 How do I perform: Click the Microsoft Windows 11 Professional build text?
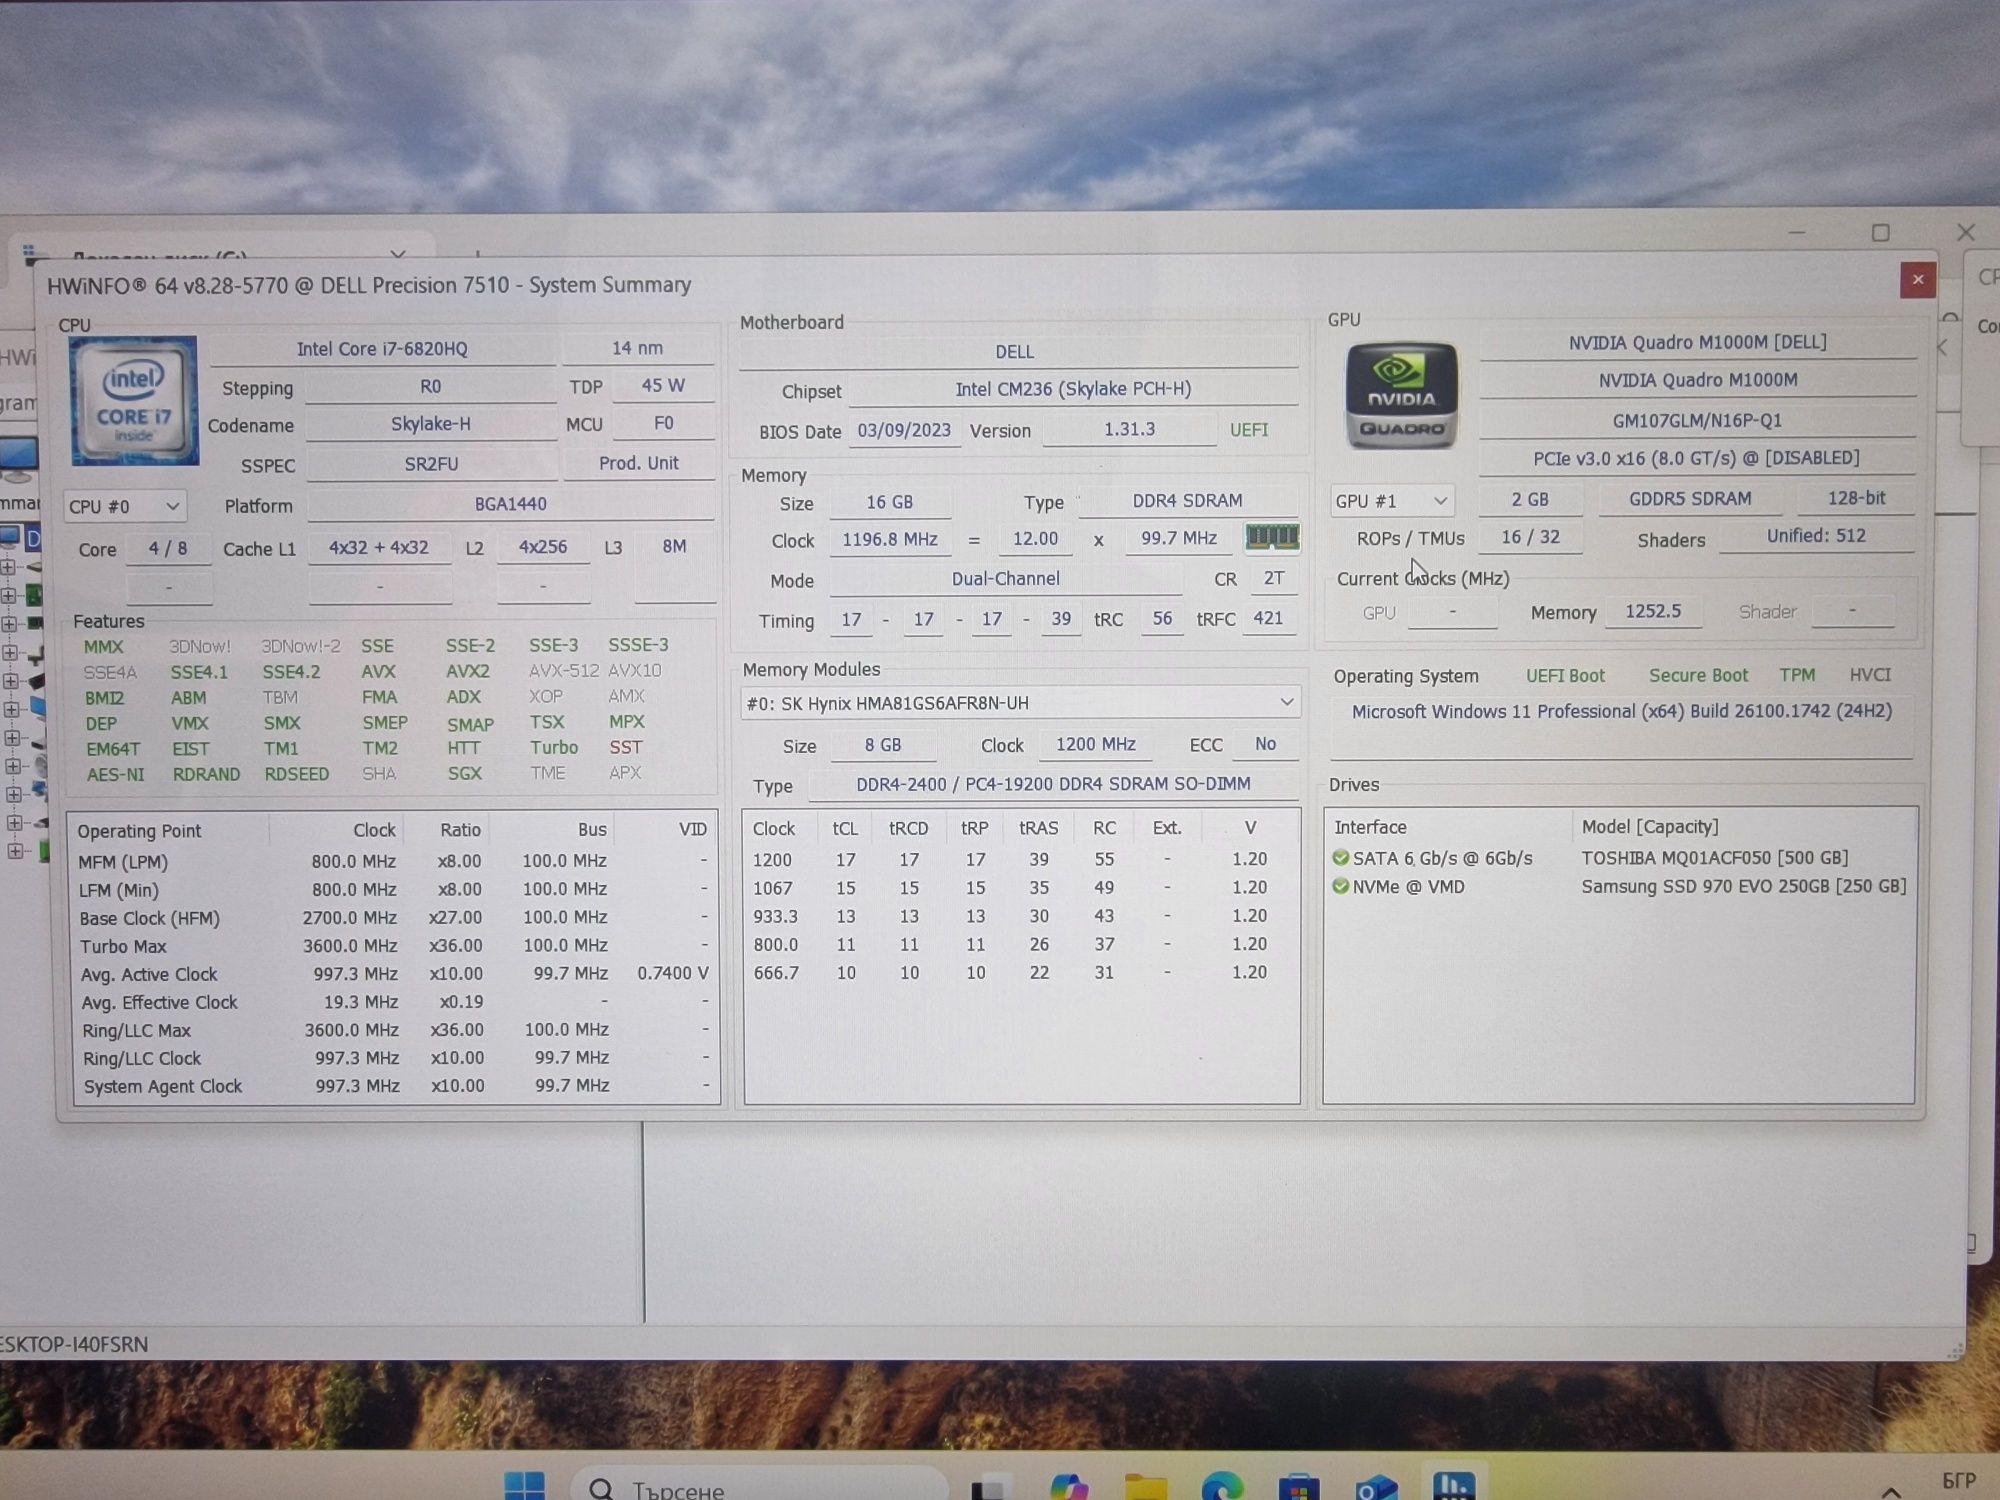pos(1621,712)
